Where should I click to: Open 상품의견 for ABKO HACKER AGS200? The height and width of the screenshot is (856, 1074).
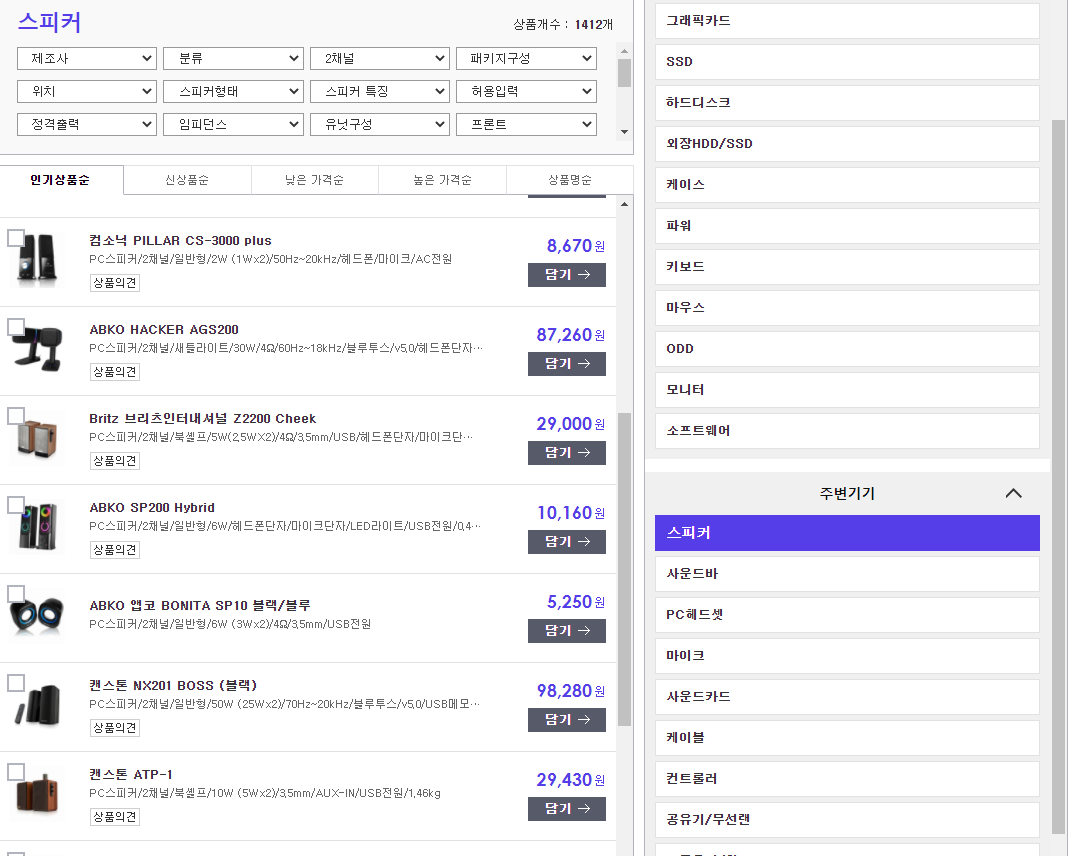[x=115, y=372]
